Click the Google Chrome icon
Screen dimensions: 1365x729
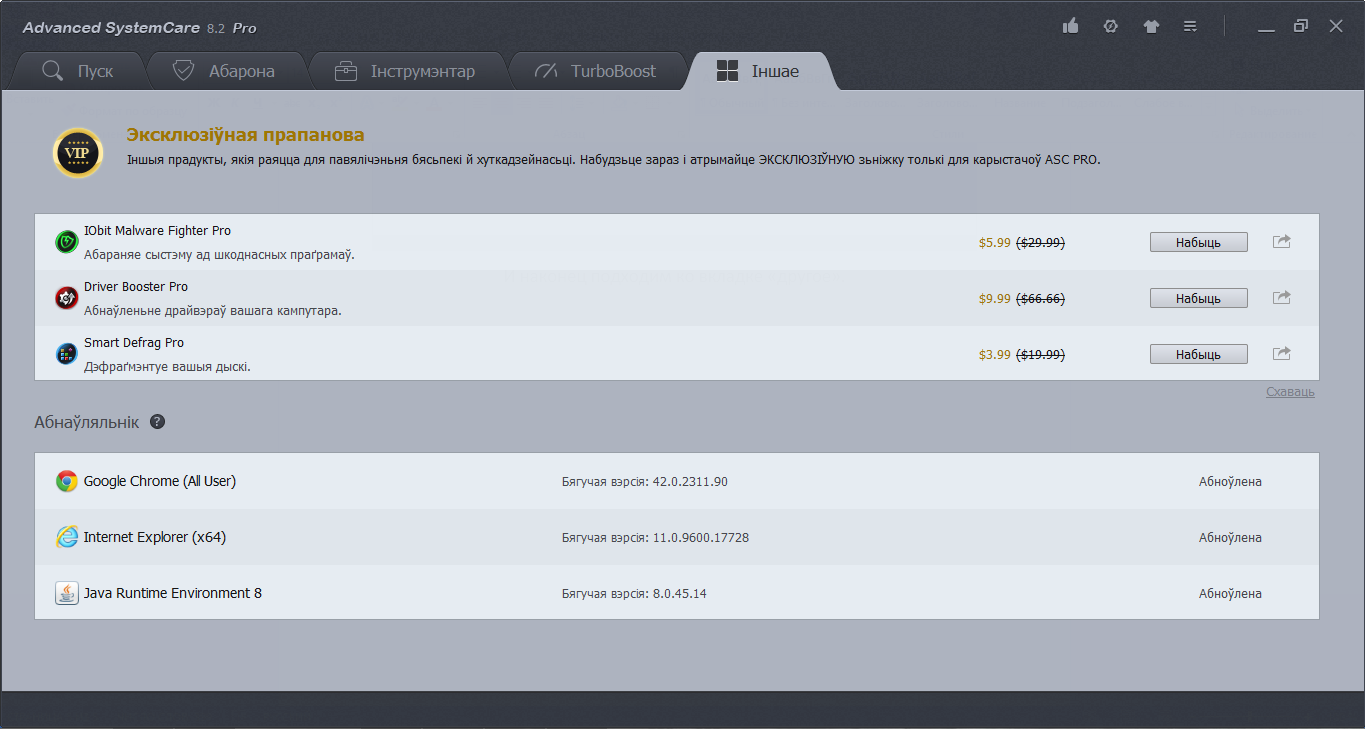[67, 481]
